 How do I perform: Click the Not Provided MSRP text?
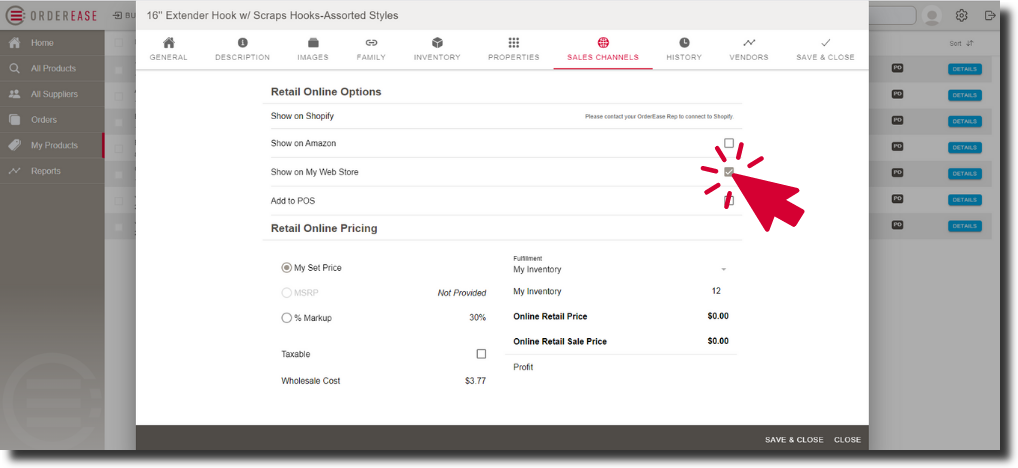pyautogui.click(x=462, y=293)
